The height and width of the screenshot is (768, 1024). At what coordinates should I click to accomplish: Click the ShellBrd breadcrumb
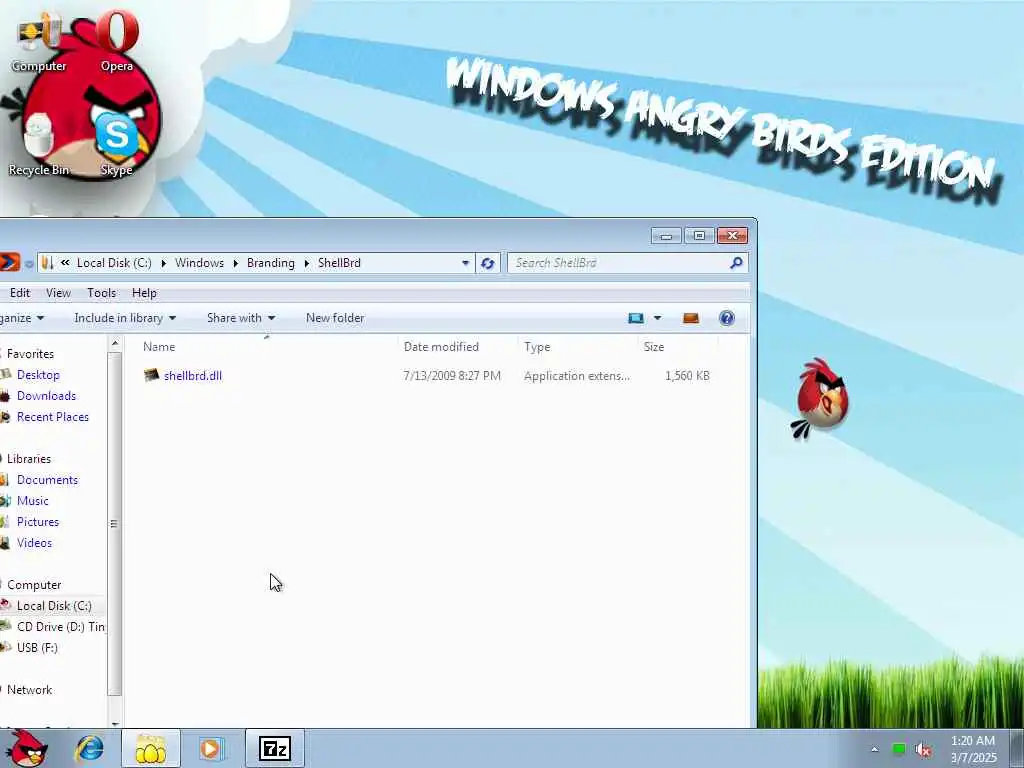coord(339,263)
